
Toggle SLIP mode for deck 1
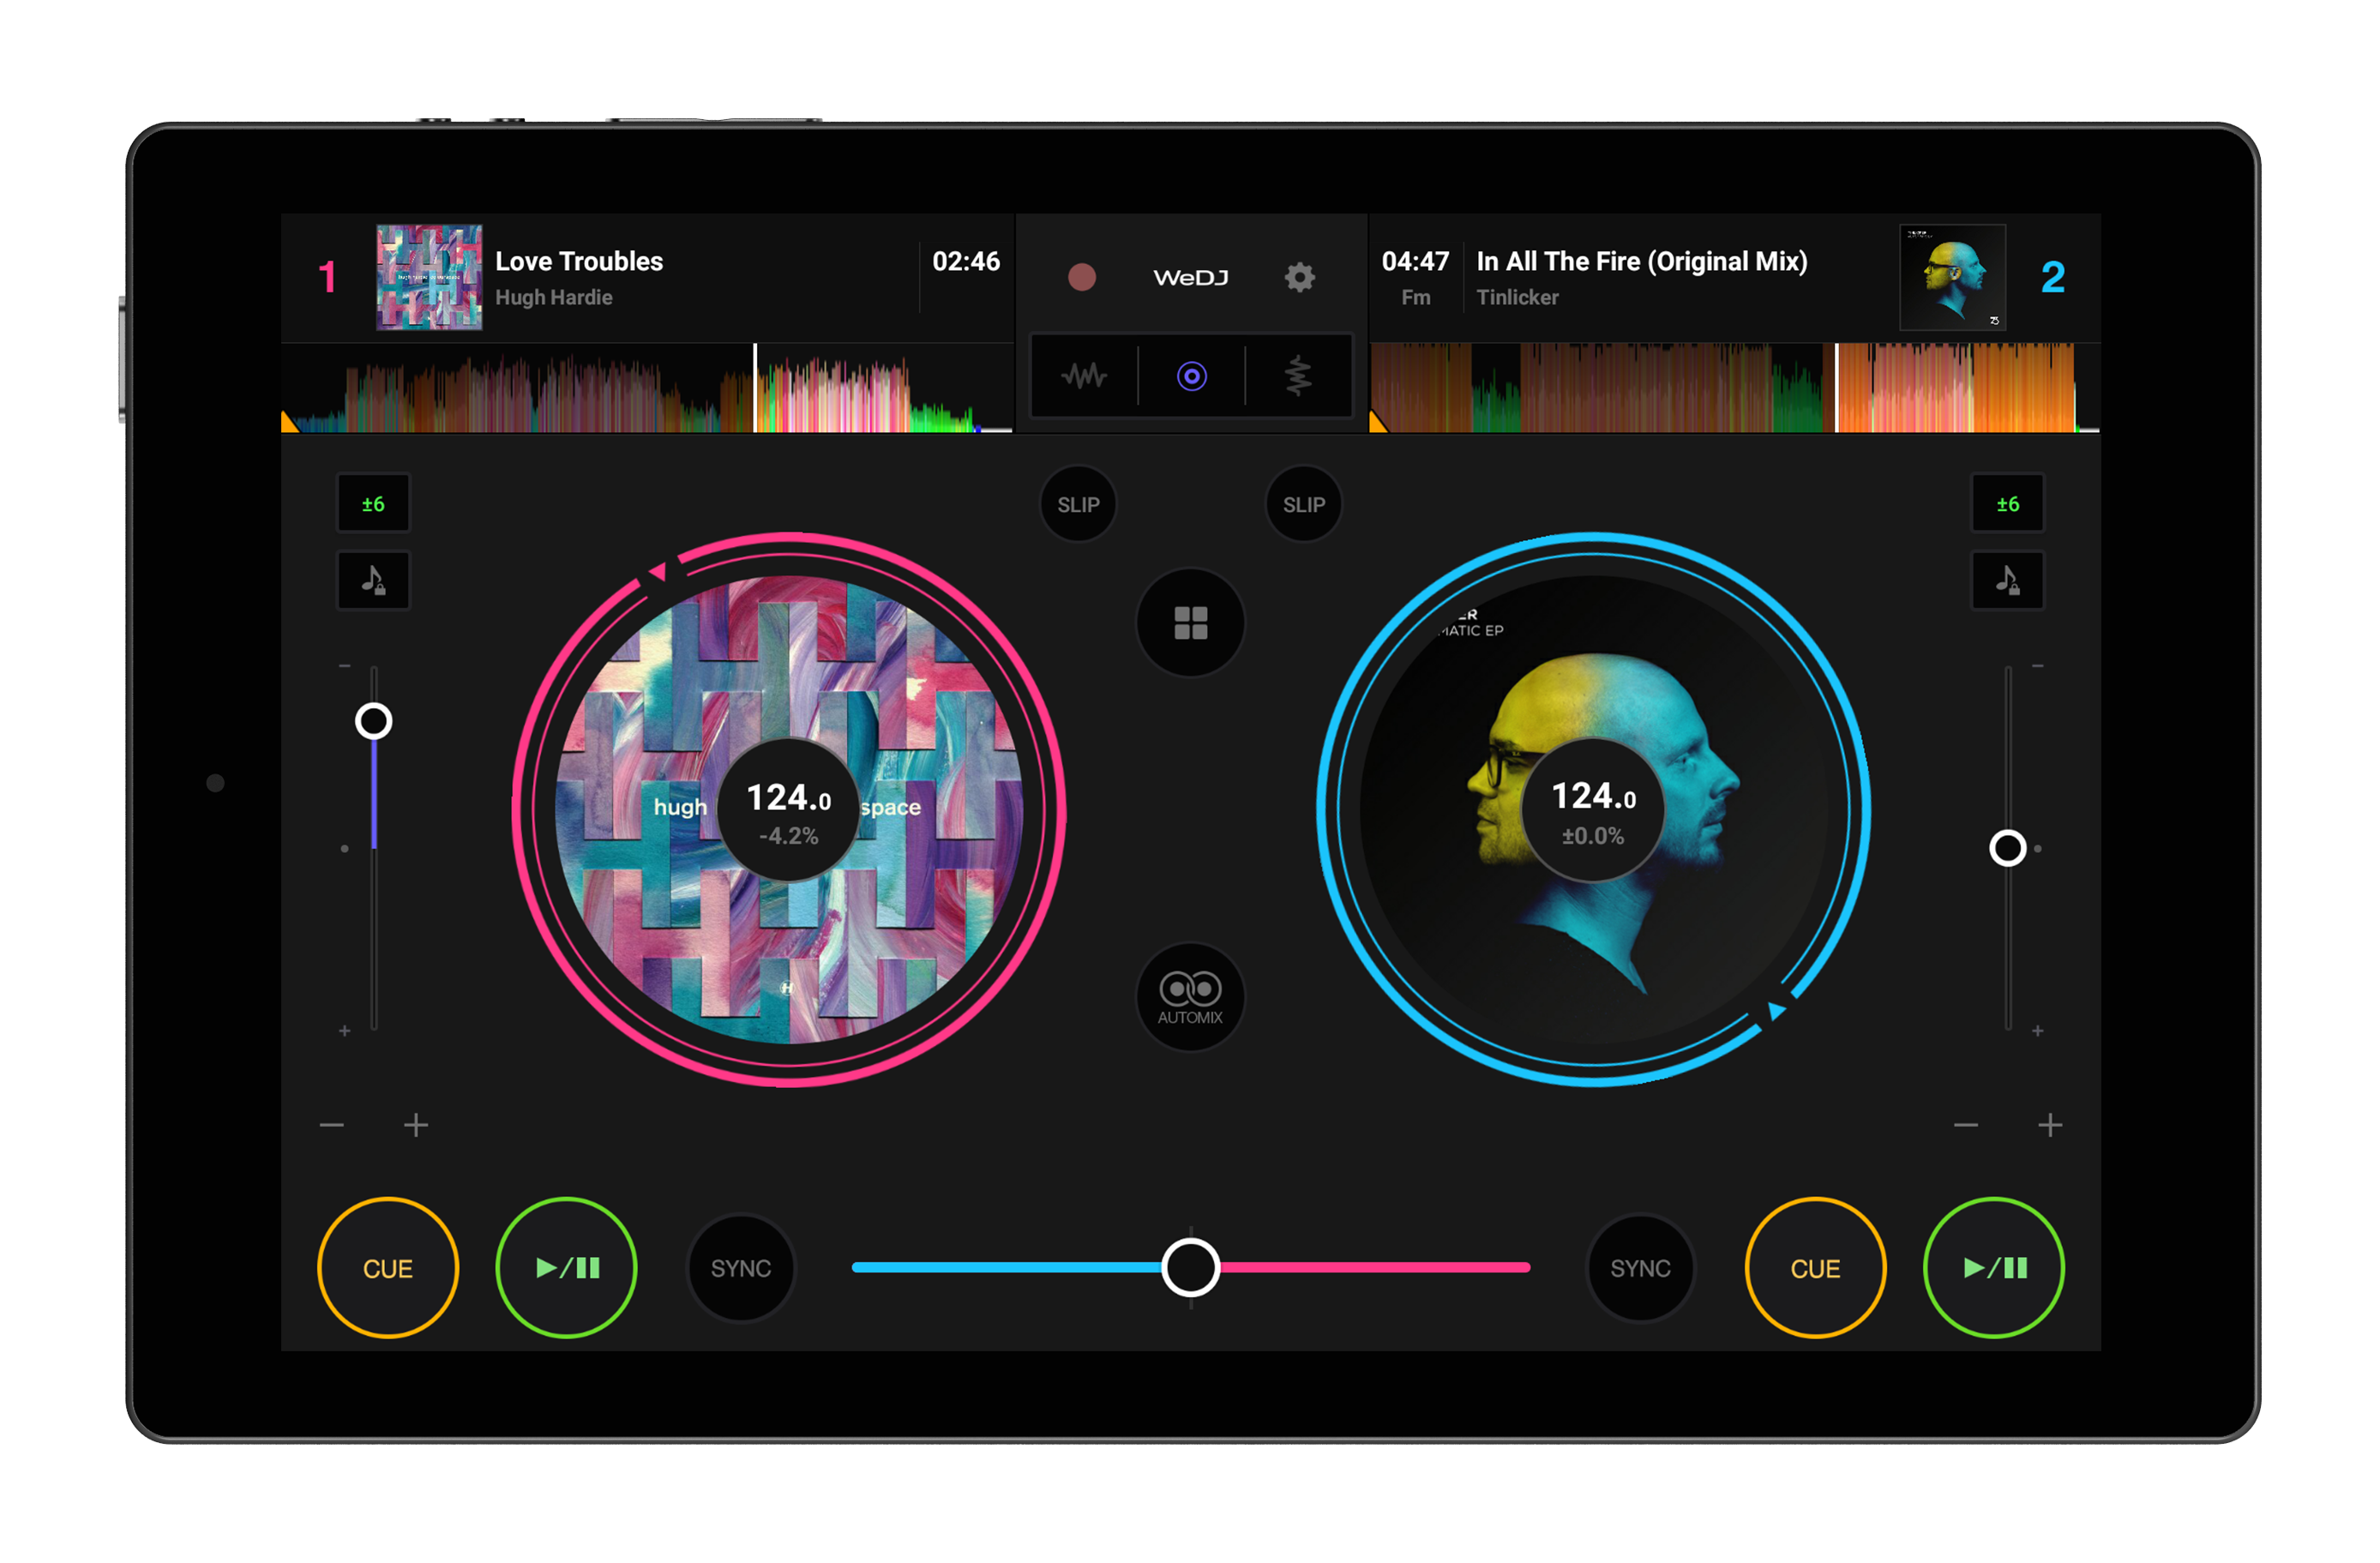(x=1078, y=504)
